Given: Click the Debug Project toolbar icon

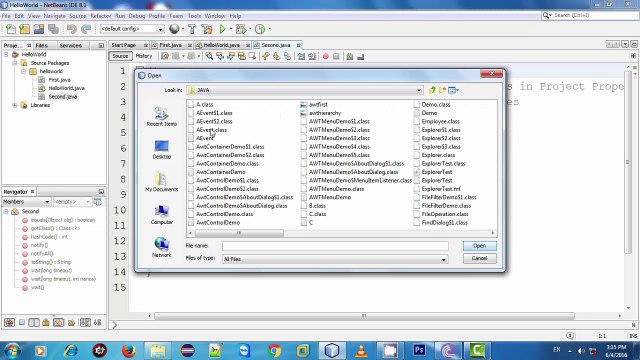Looking at the screenshot, I should pos(241,29).
